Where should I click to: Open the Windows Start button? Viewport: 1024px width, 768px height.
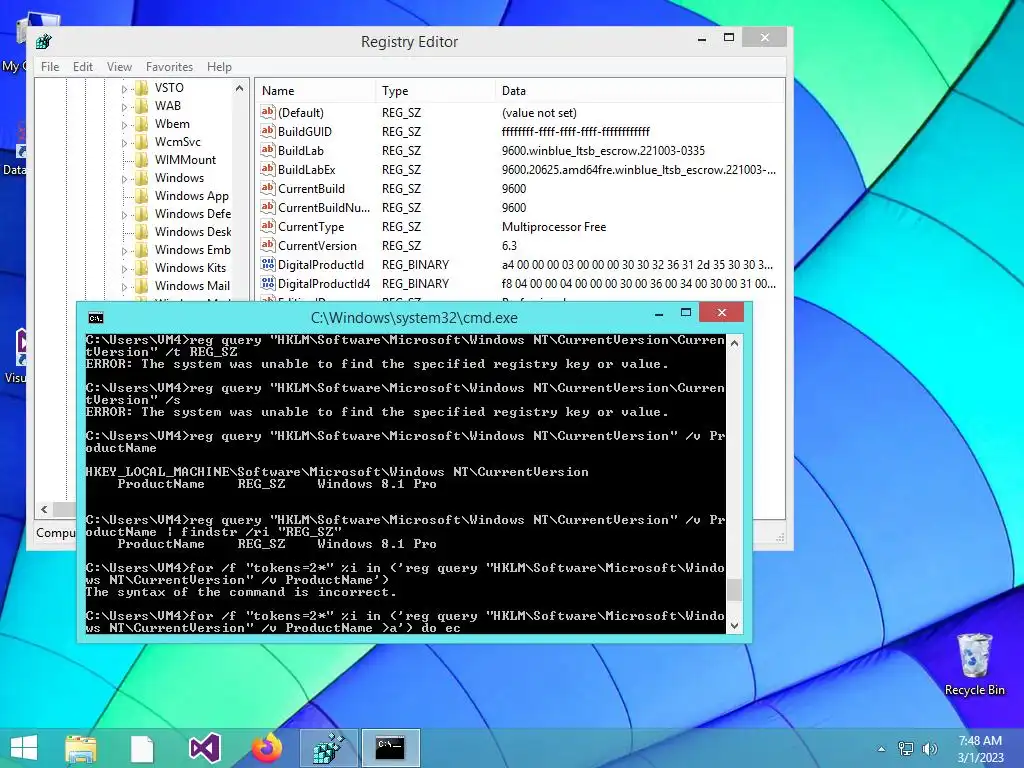(x=24, y=748)
